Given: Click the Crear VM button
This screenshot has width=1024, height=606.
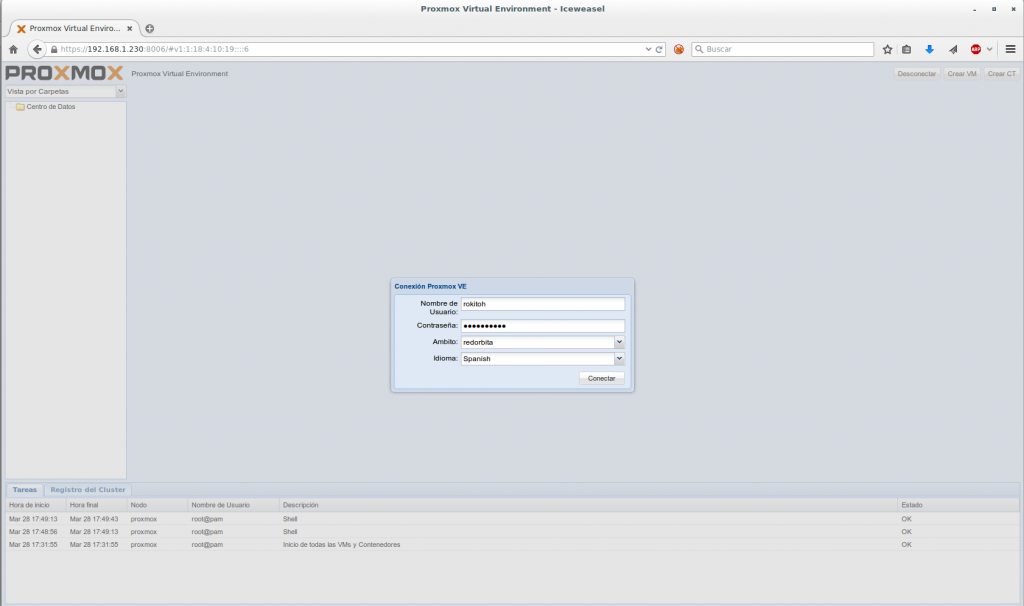Looking at the screenshot, I should point(961,74).
